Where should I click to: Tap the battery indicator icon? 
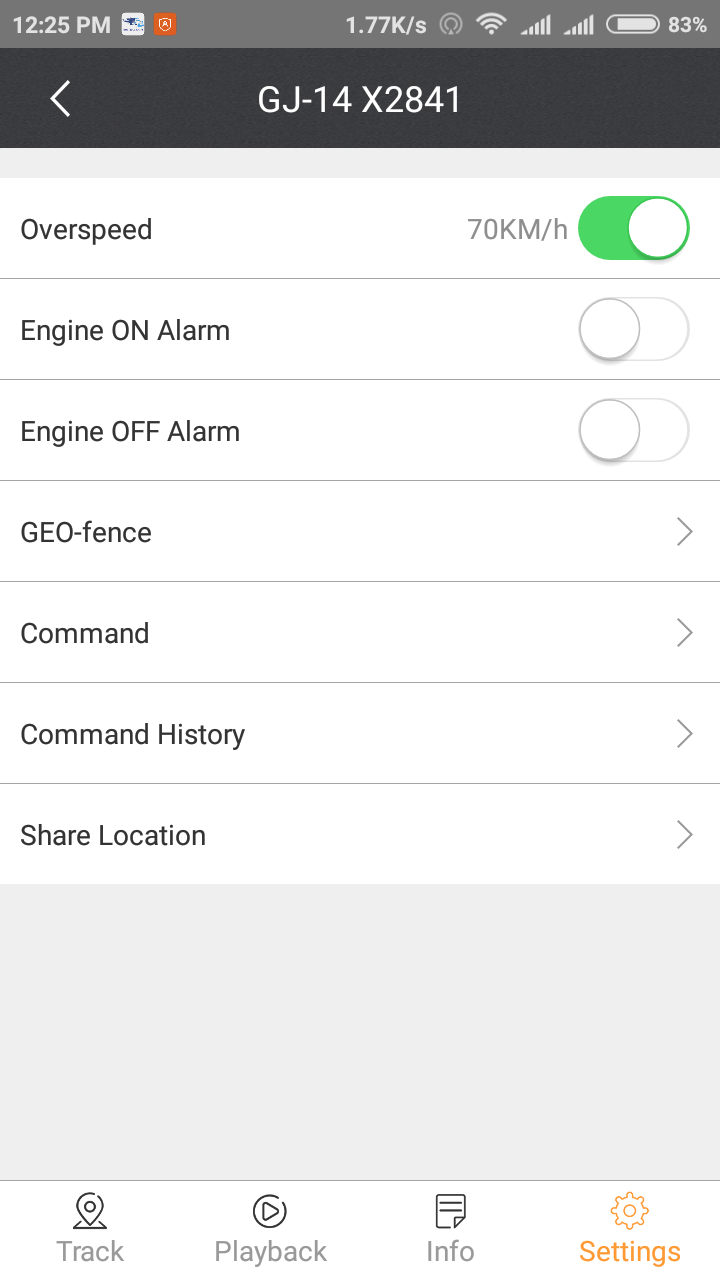click(x=633, y=24)
